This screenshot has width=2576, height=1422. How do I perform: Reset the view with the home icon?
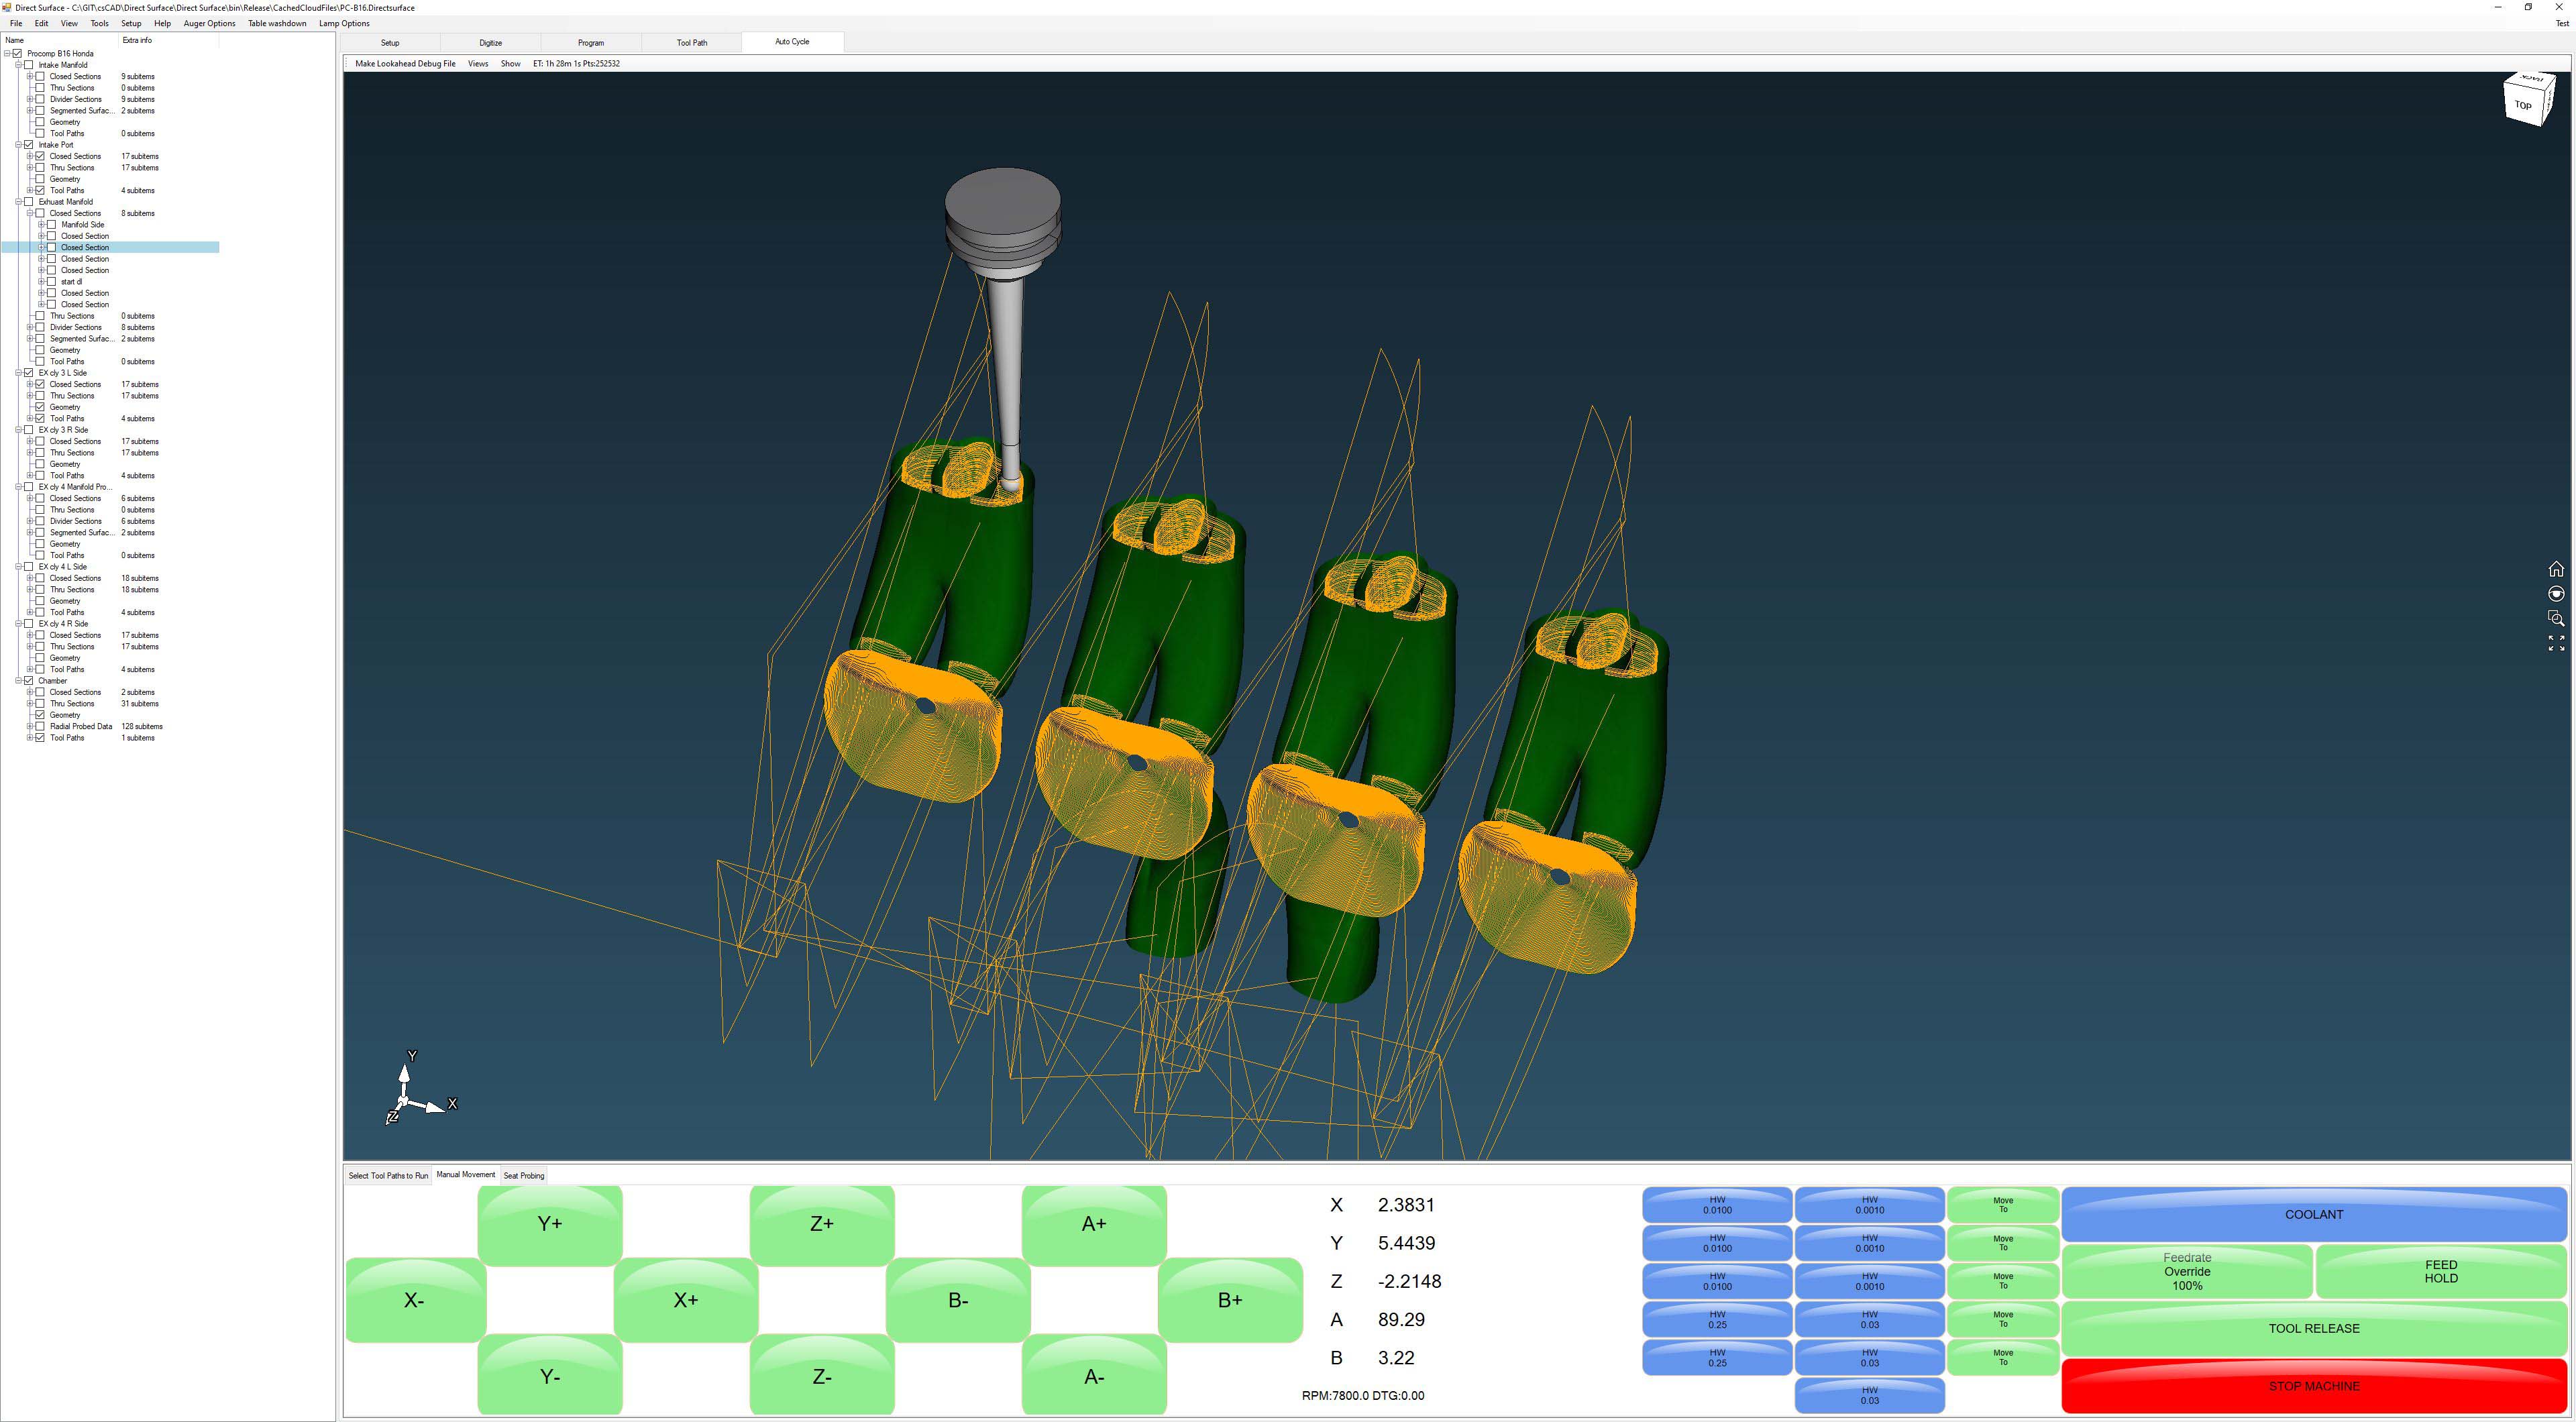2556,569
